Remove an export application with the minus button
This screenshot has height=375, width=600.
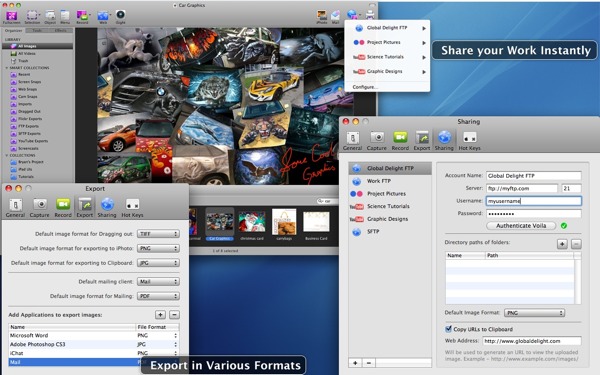[174, 315]
